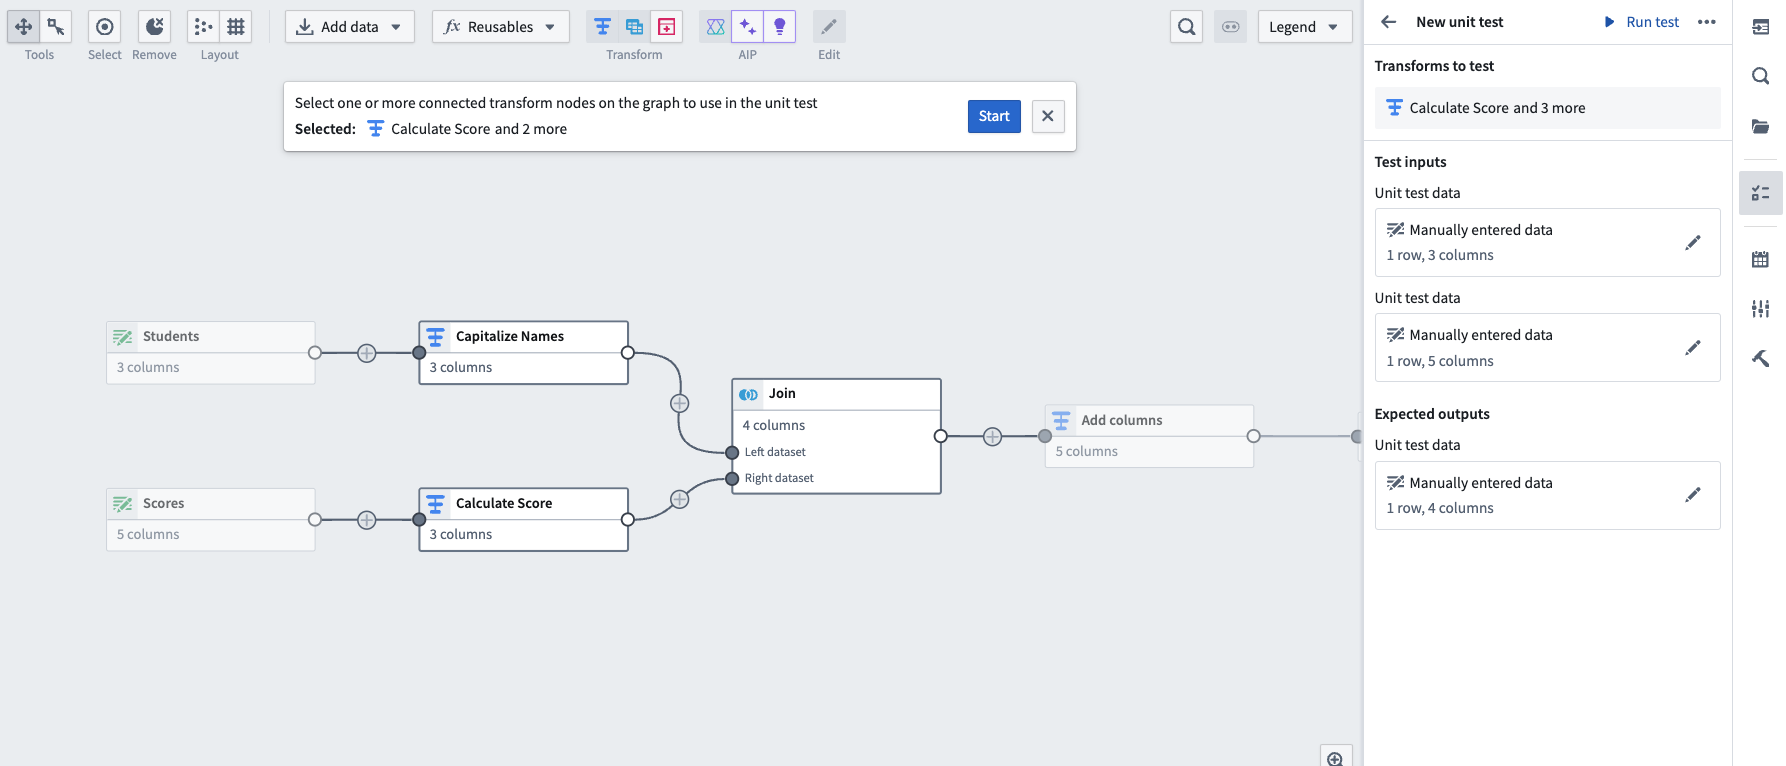Click the Start button
This screenshot has height=766, width=1786.
point(994,116)
